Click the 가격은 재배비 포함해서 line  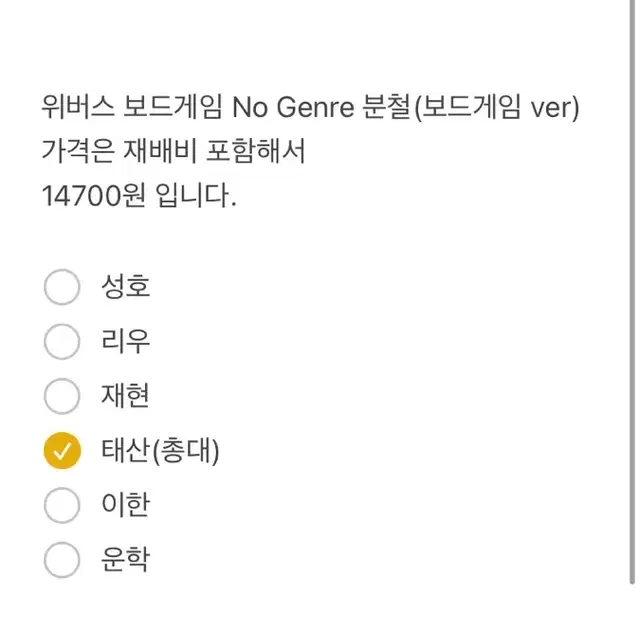173,152
